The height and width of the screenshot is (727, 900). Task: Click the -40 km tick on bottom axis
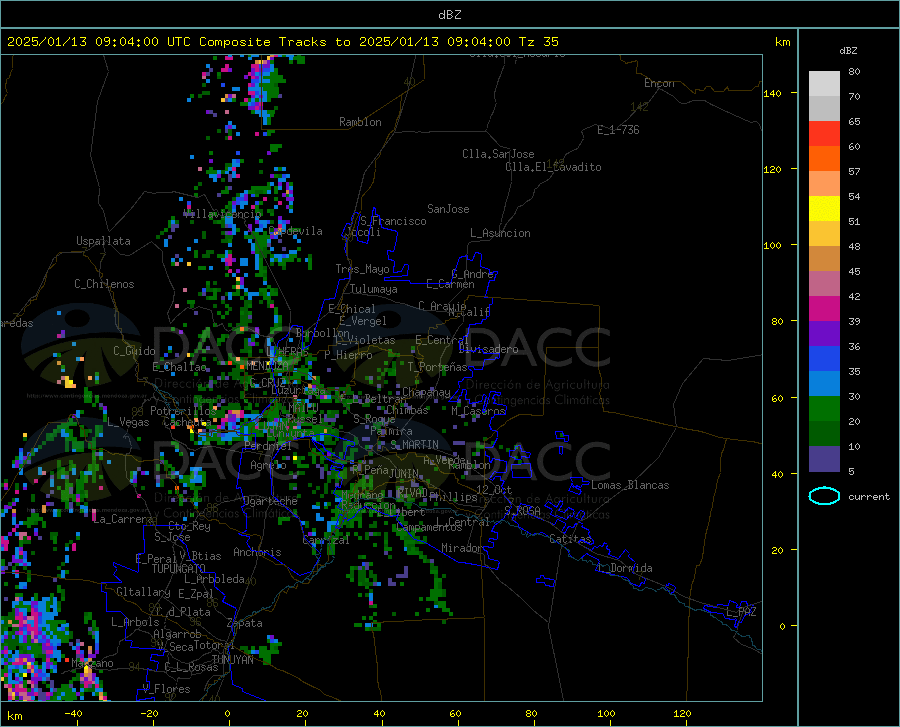click(x=73, y=713)
